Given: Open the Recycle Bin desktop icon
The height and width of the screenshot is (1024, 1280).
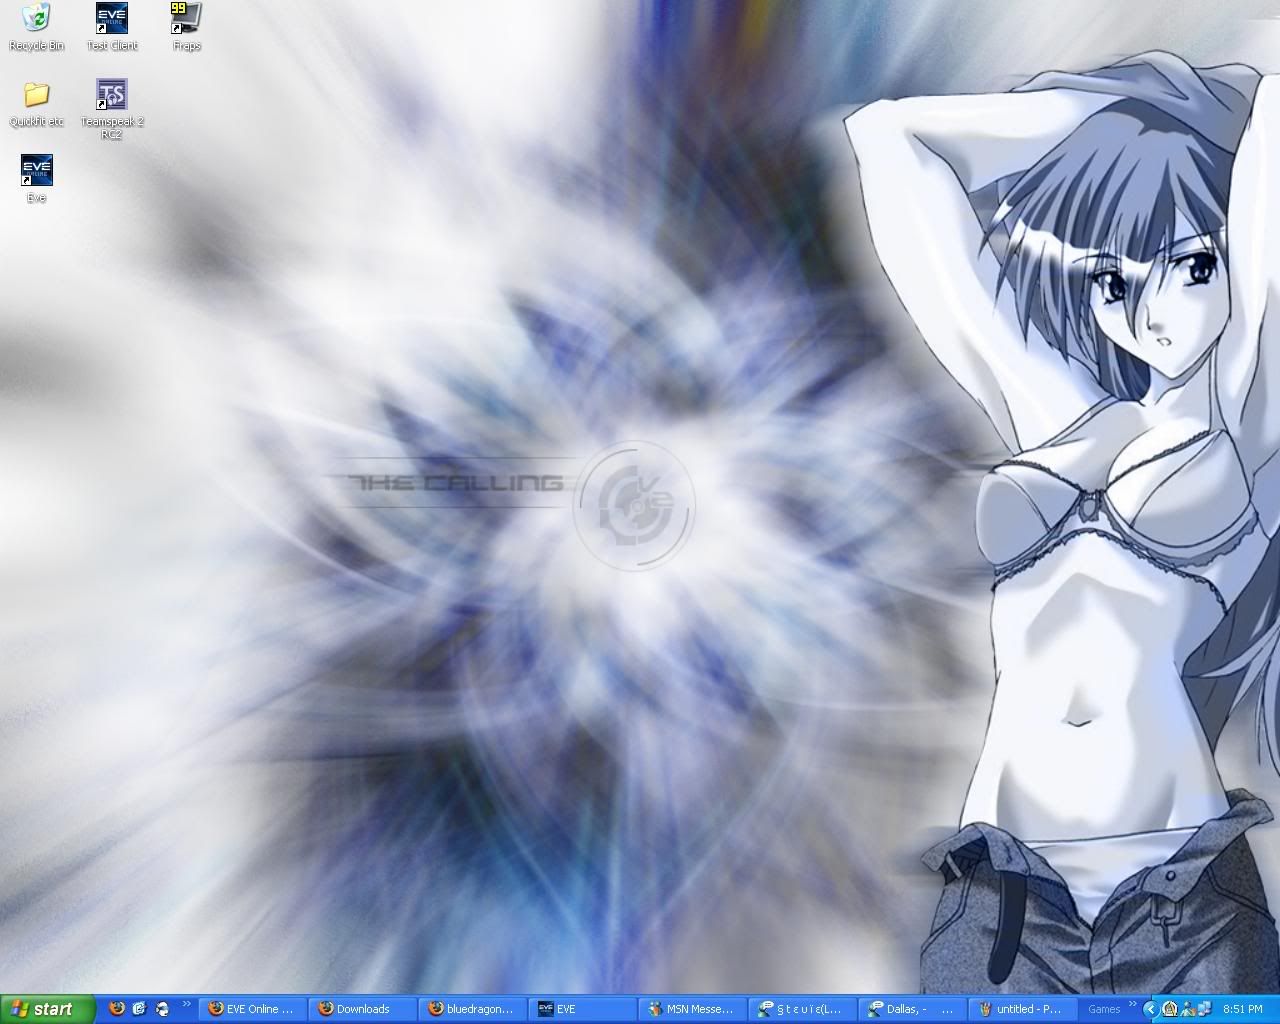Looking at the screenshot, I should coord(36,27).
